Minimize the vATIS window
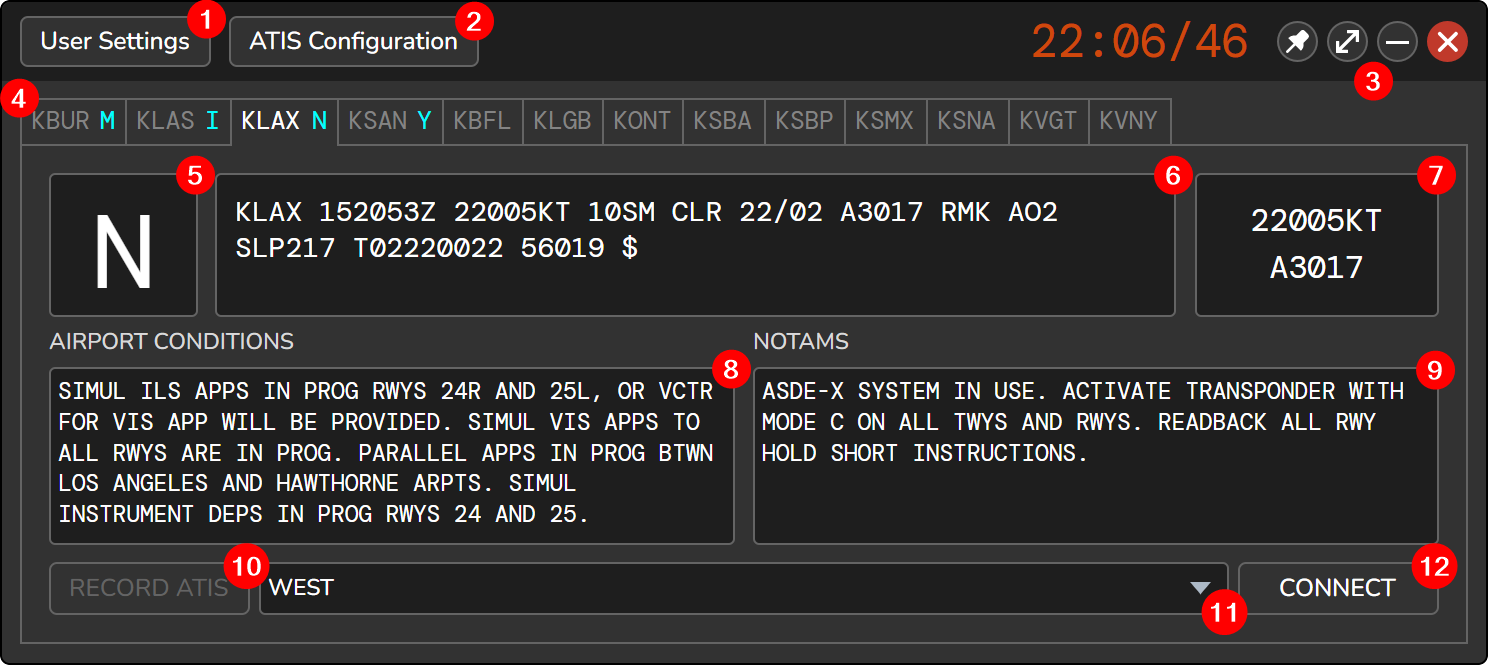This screenshot has height=665, width=1488. (1397, 42)
